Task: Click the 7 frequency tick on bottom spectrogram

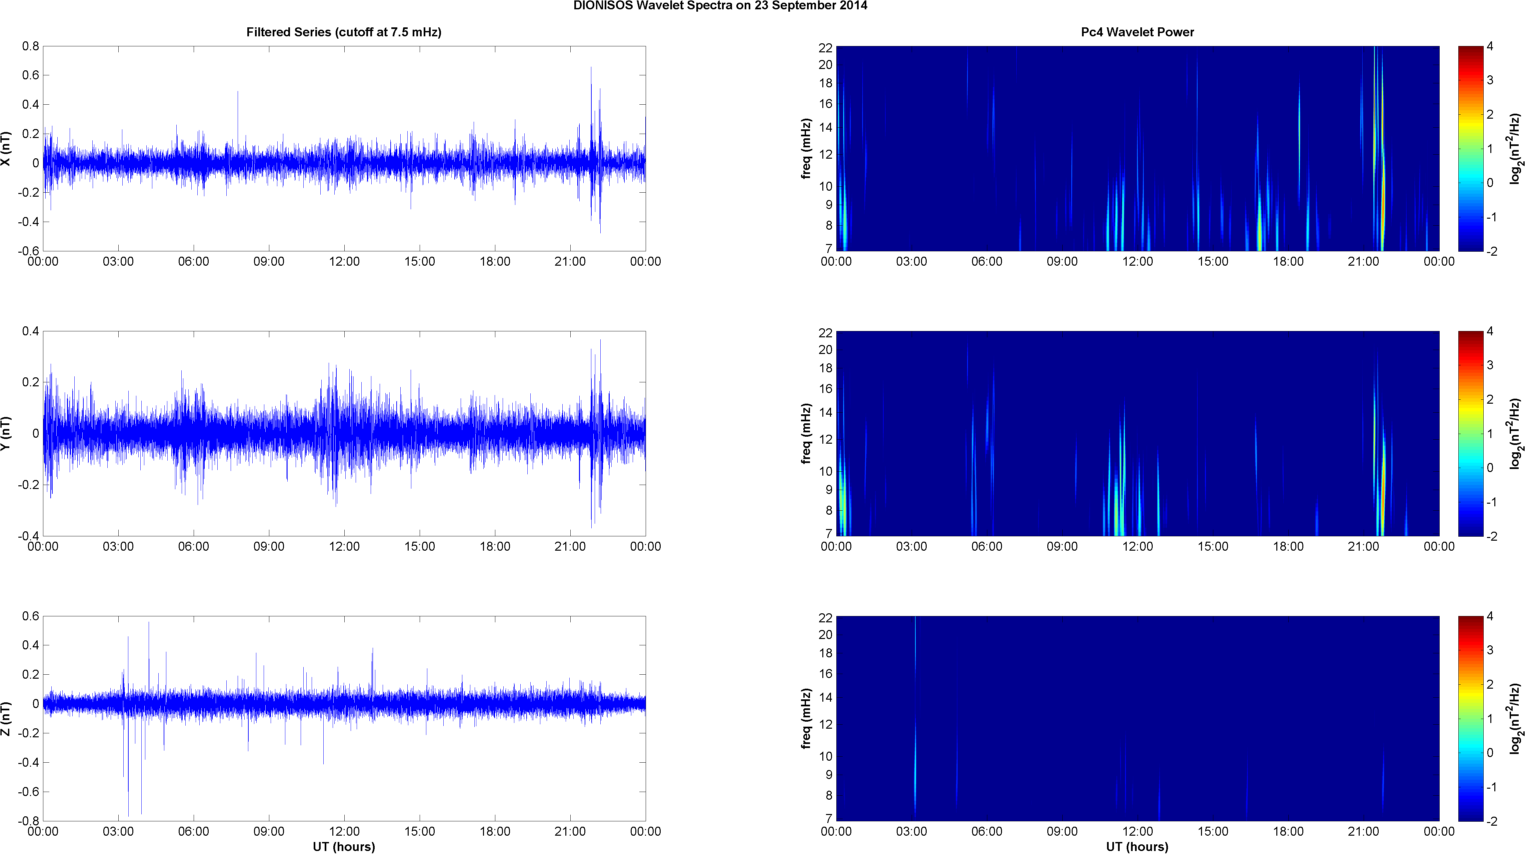Action: [829, 818]
